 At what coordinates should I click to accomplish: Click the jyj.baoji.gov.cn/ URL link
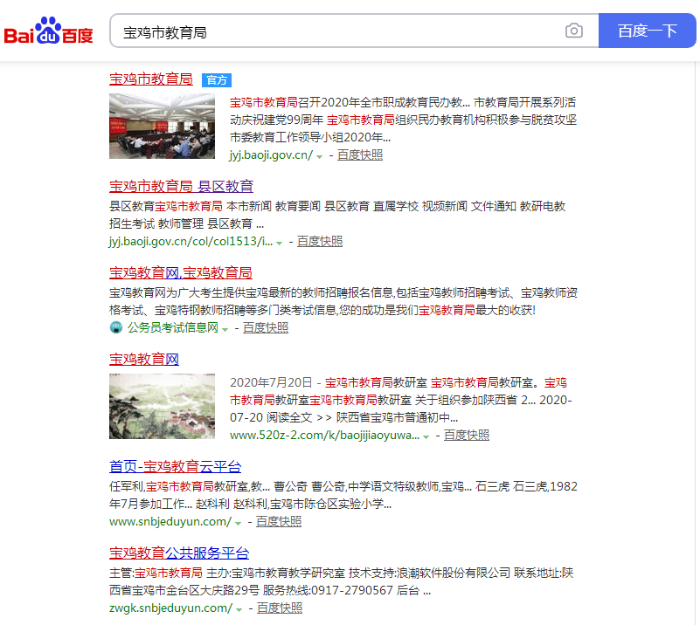[x=271, y=155]
